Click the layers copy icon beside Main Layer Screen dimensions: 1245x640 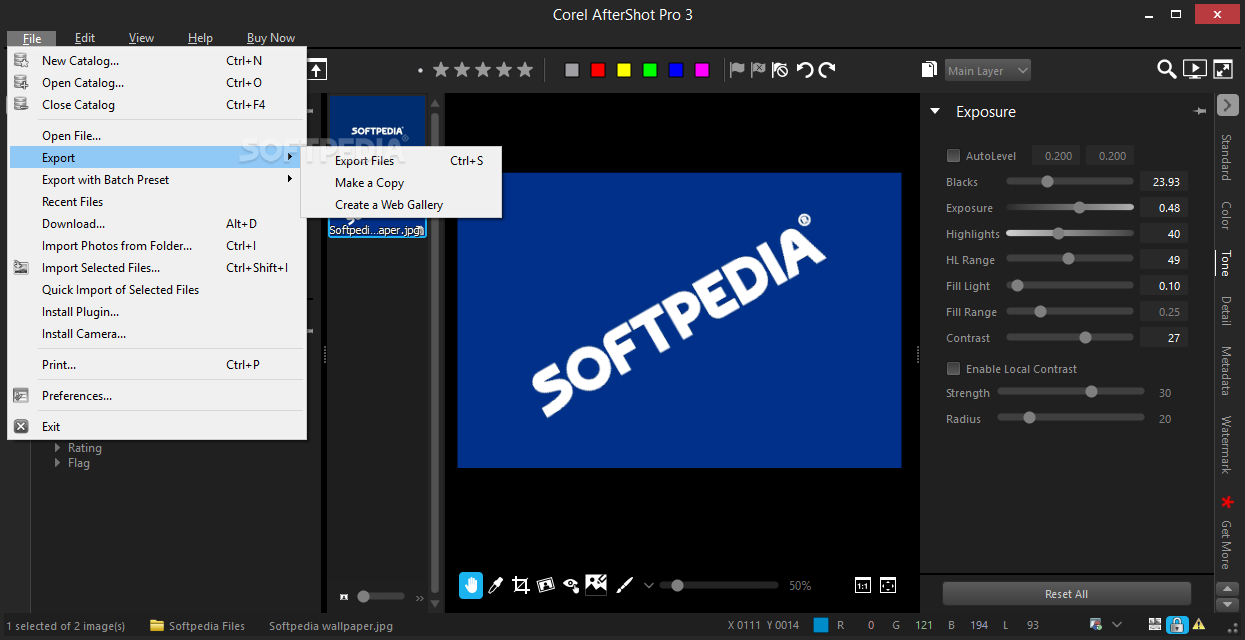pos(930,70)
